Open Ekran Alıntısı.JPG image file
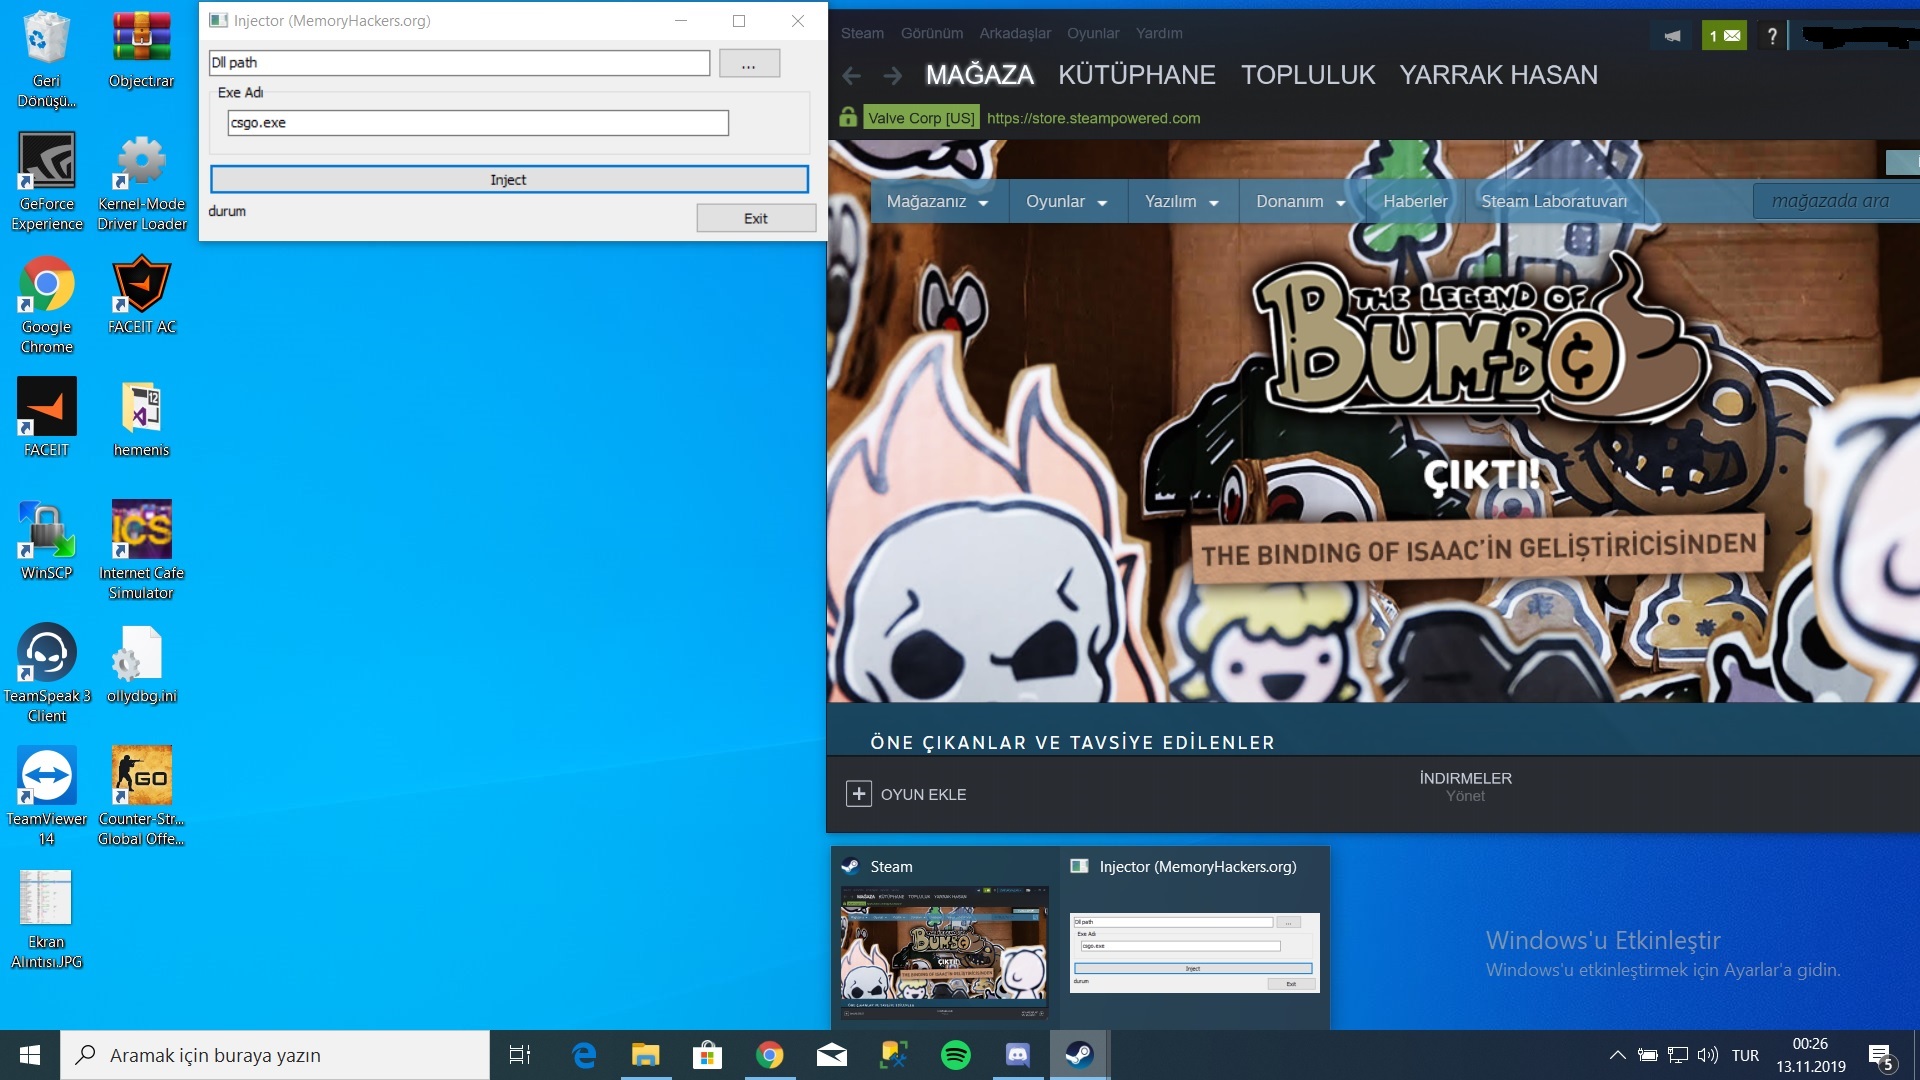This screenshot has height=1080, width=1920. [46, 920]
